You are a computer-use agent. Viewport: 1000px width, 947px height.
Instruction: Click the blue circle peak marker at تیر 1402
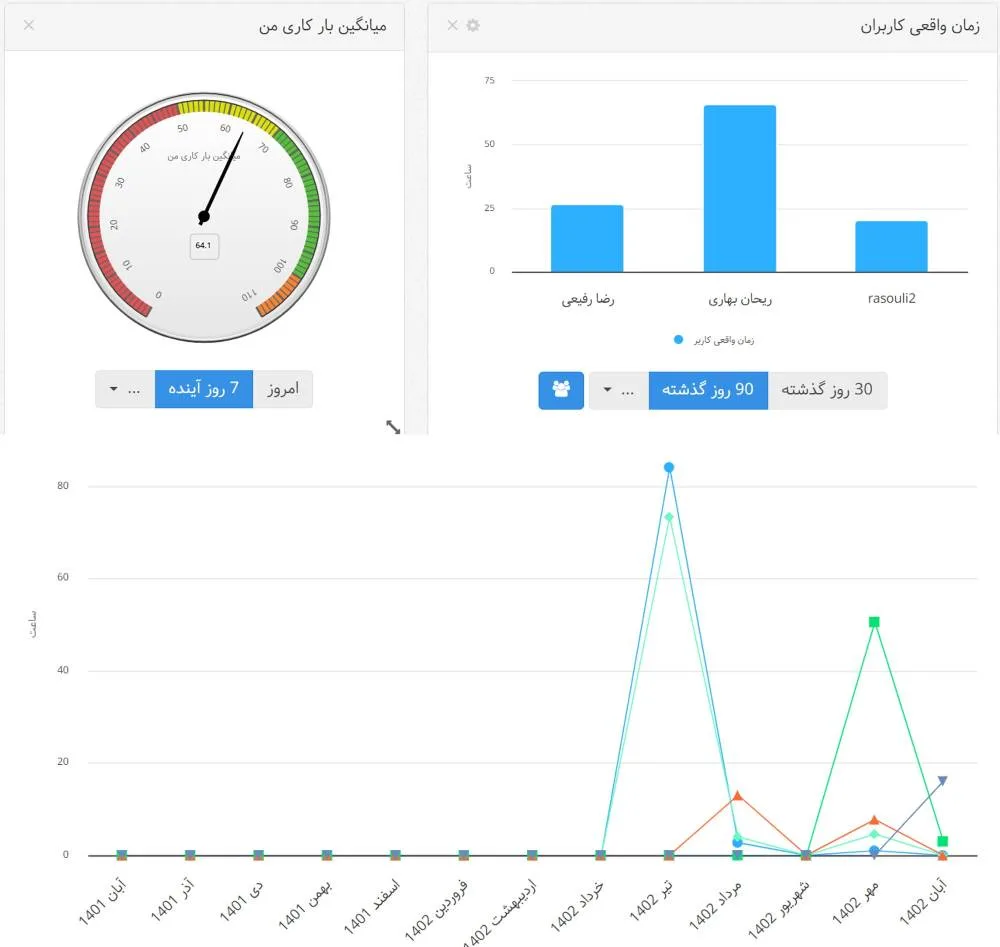[x=669, y=467]
